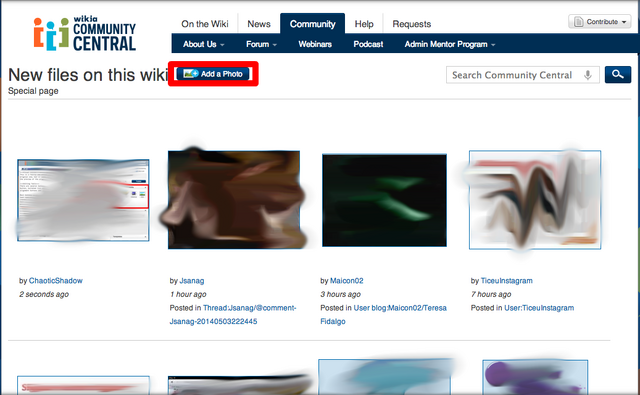Click the 'Special page' subtitle
The width and height of the screenshot is (640, 395).
[x=33, y=91]
